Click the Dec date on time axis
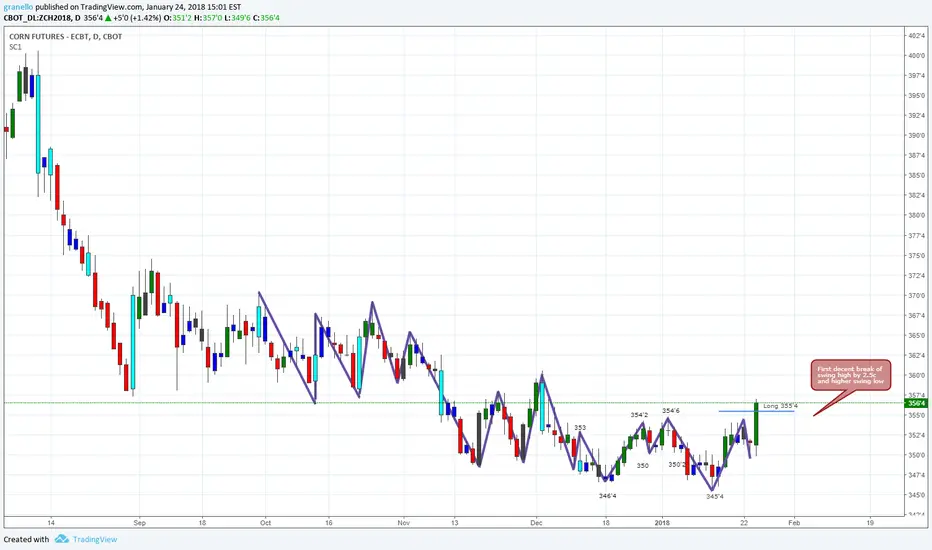Screen dimensions: 932x550 pyautogui.click(x=536, y=523)
